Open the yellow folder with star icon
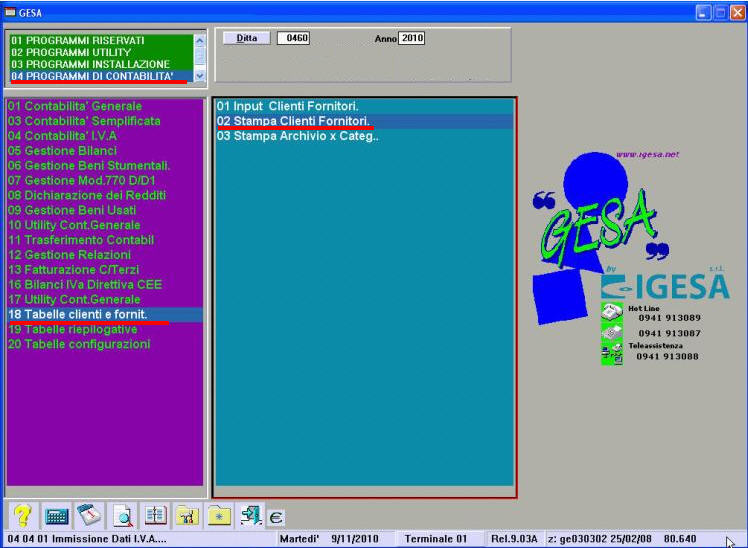 pyautogui.click(x=219, y=516)
